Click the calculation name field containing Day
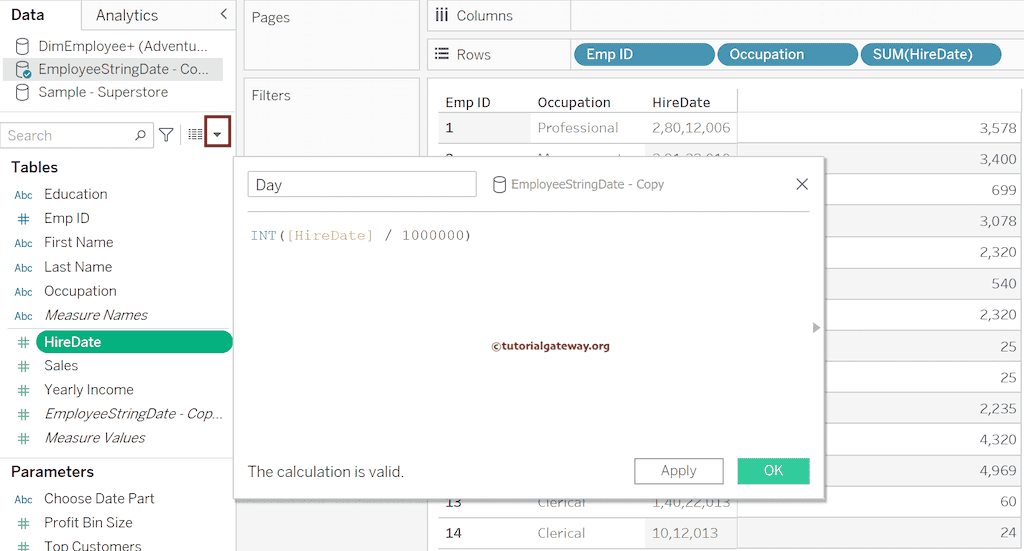This screenshot has height=551, width=1024. pos(362,184)
